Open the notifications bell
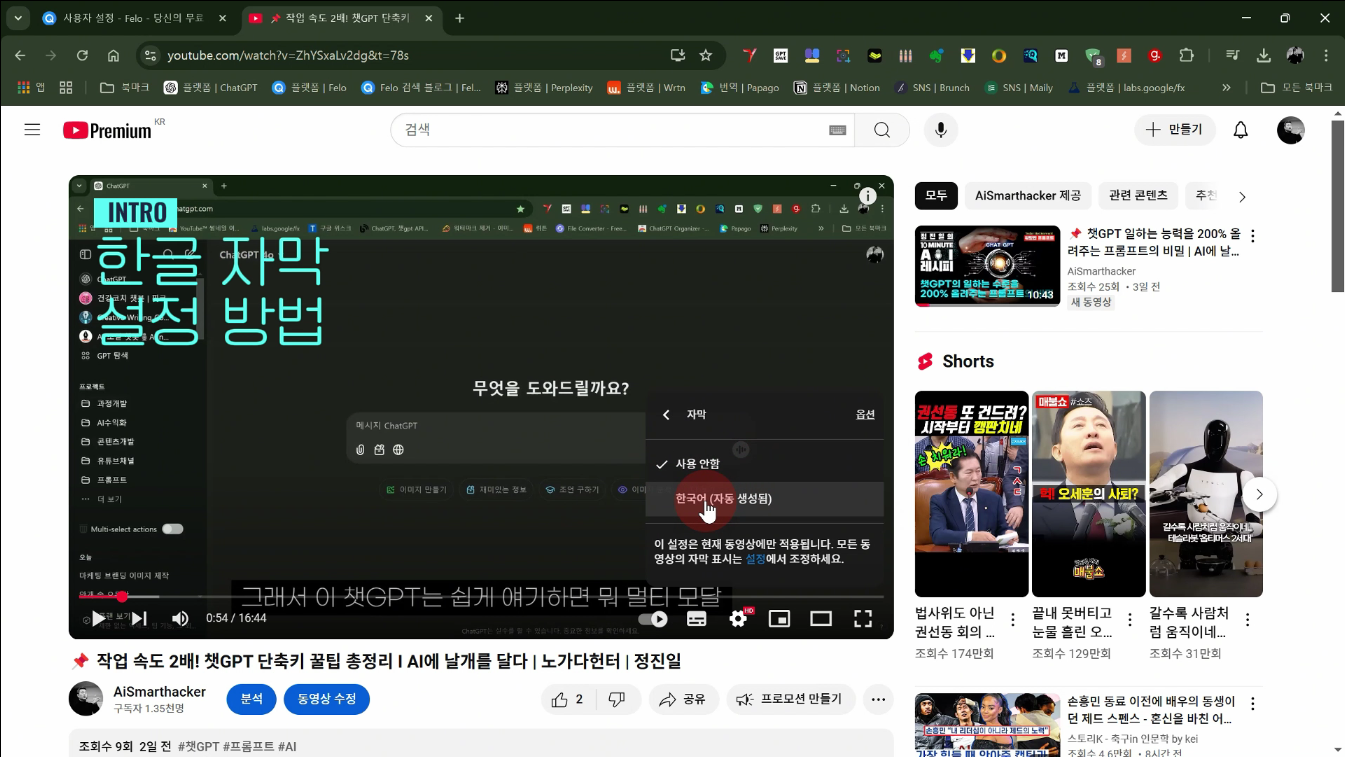The width and height of the screenshot is (1345, 757). point(1240,130)
